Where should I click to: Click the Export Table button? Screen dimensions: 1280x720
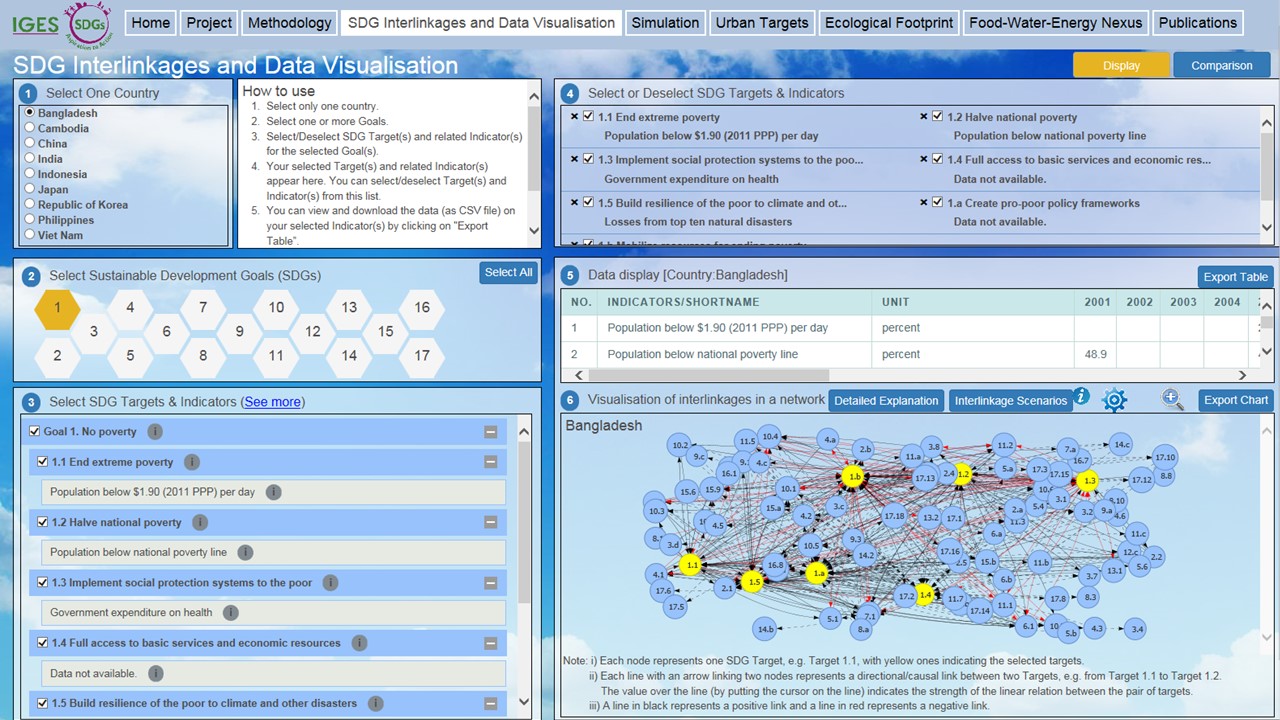click(1235, 277)
